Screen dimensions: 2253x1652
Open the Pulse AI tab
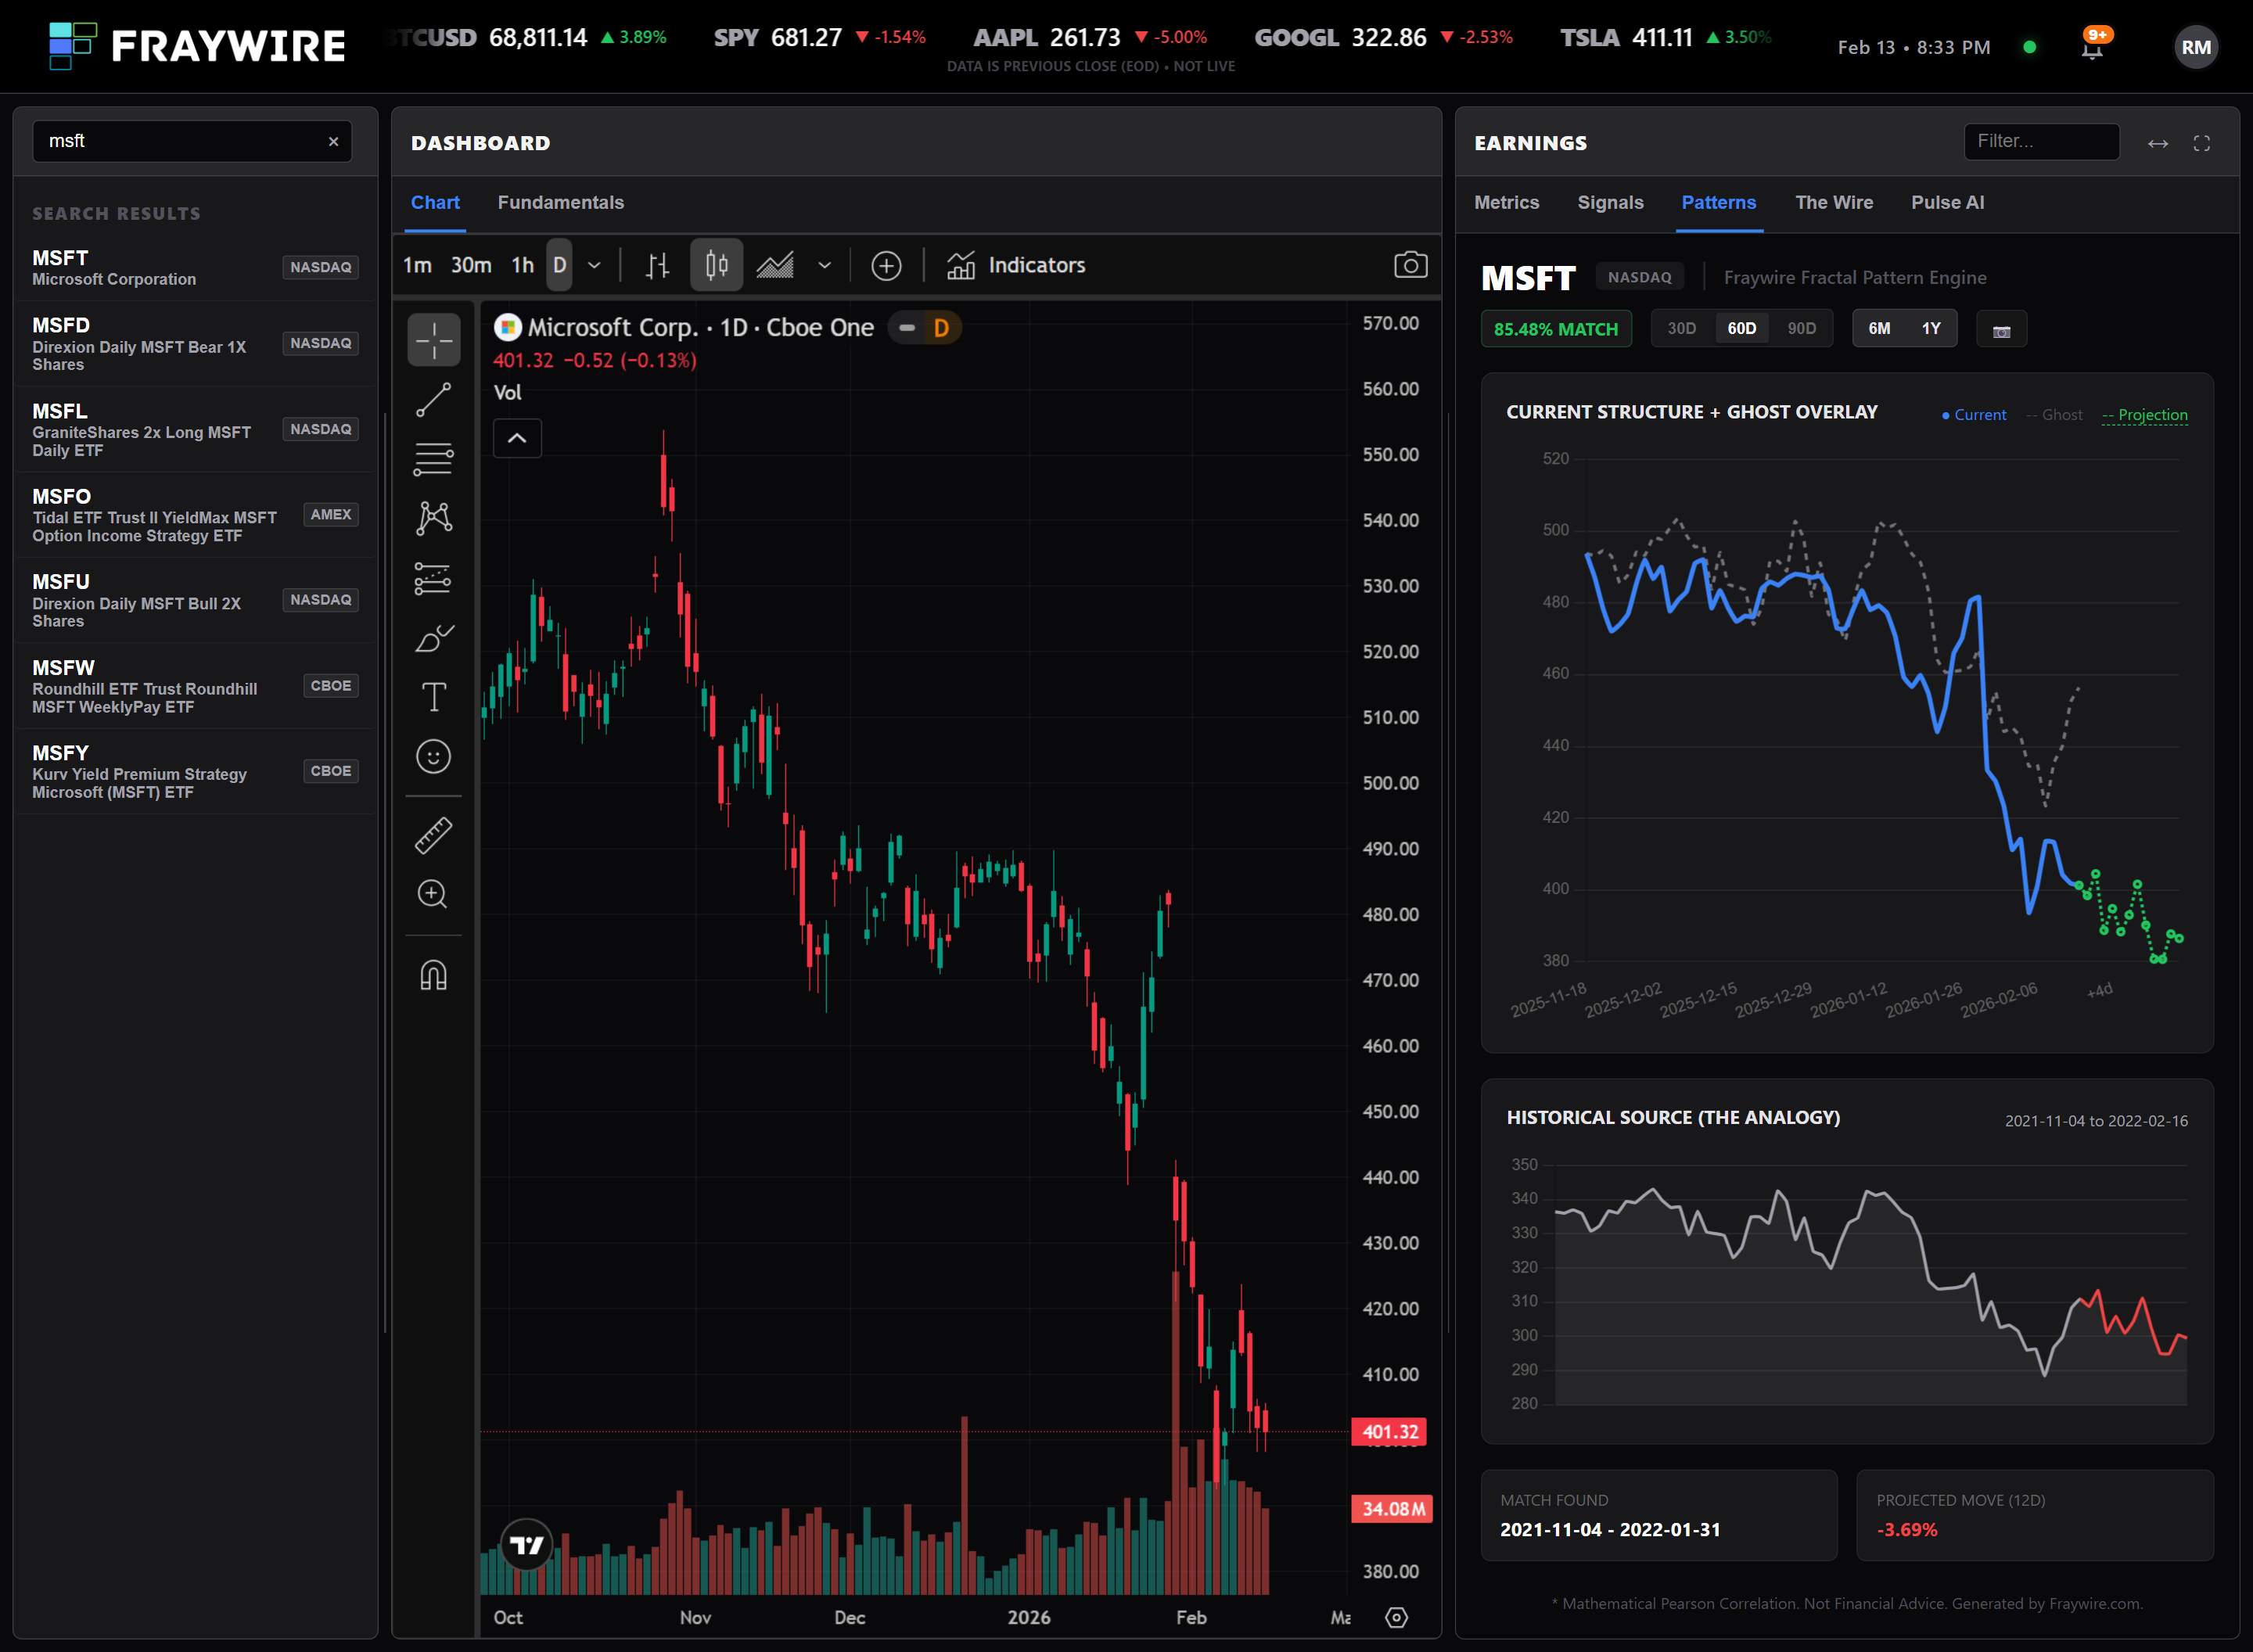[1947, 203]
